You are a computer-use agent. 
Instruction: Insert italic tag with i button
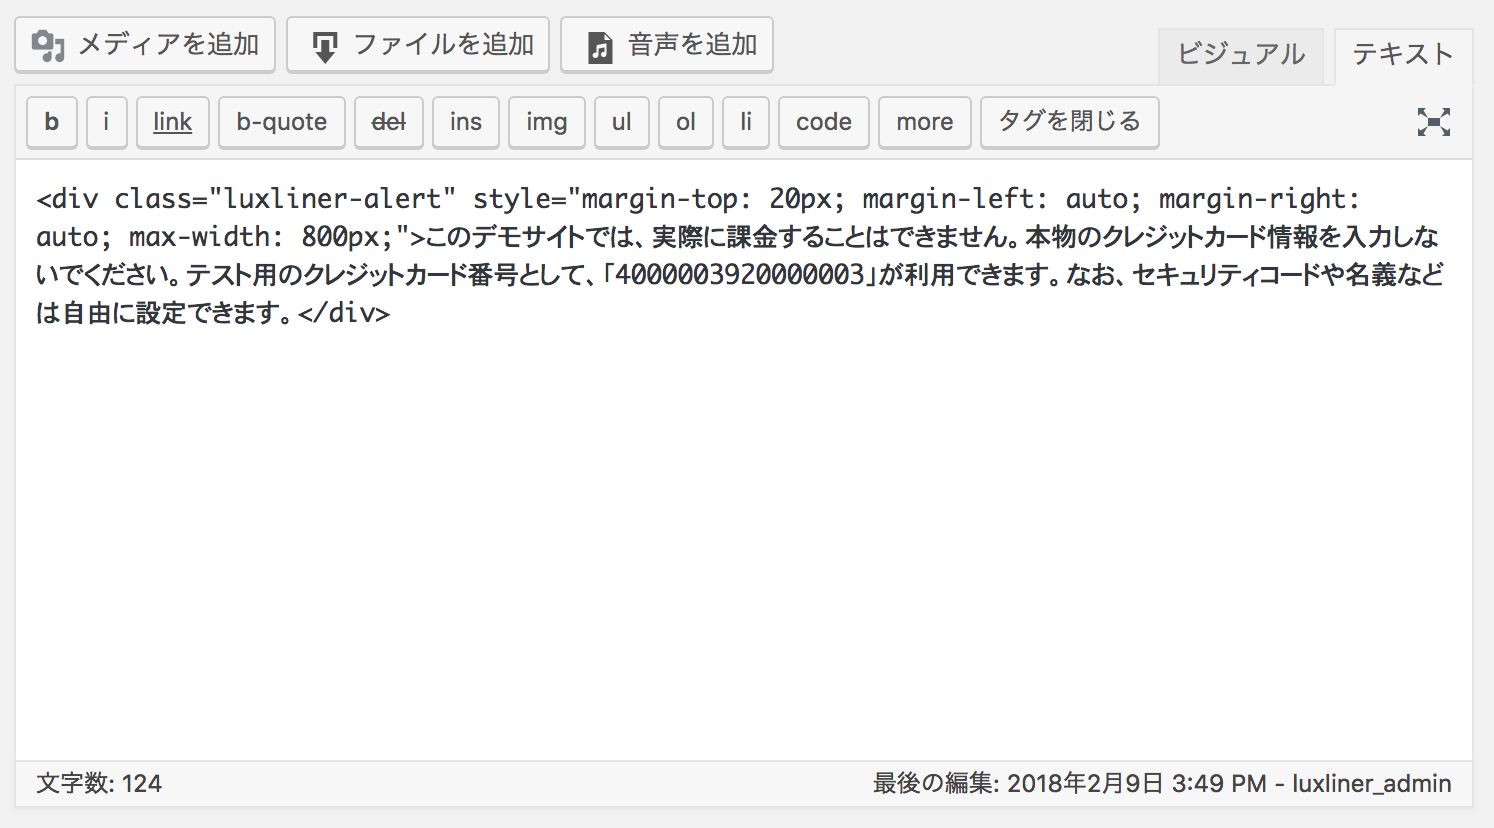coord(106,122)
